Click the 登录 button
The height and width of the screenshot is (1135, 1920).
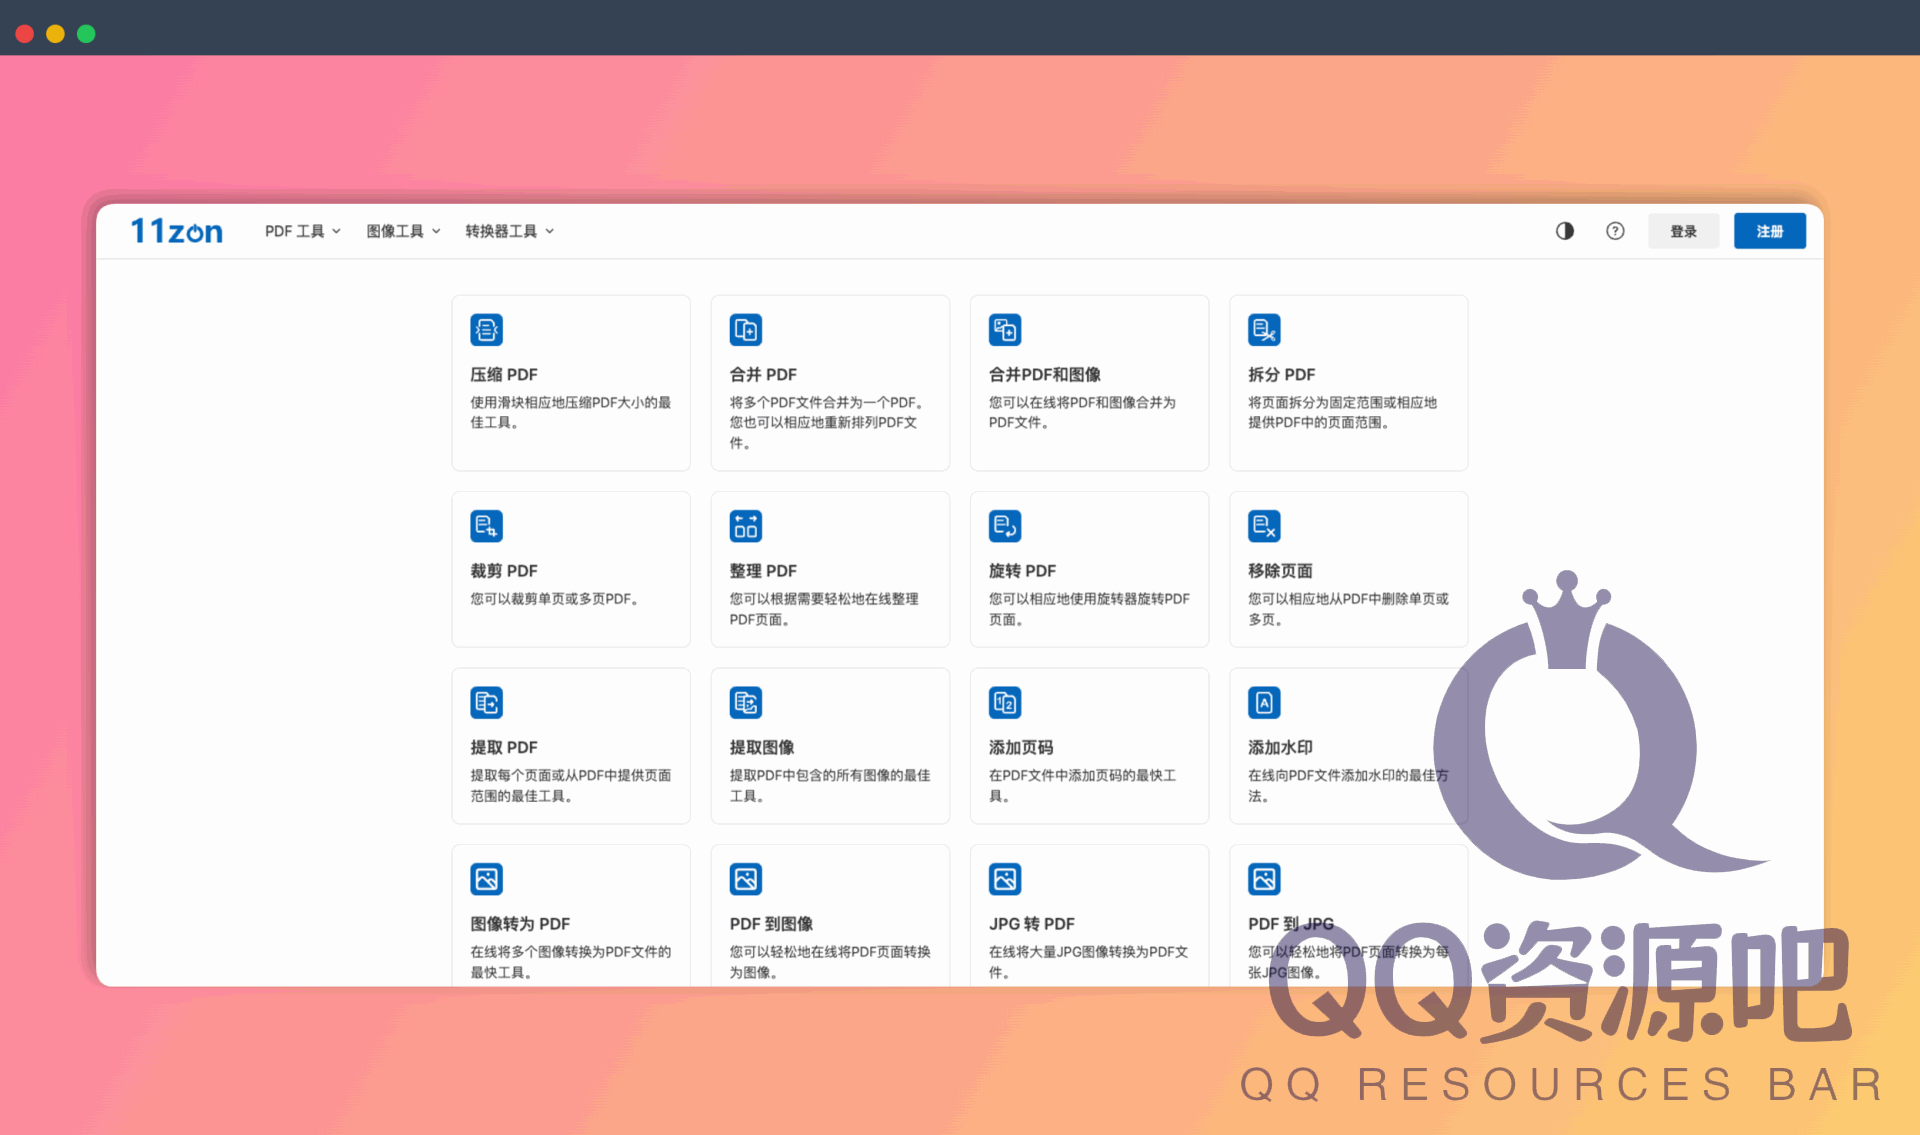click(x=1684, y=231)
